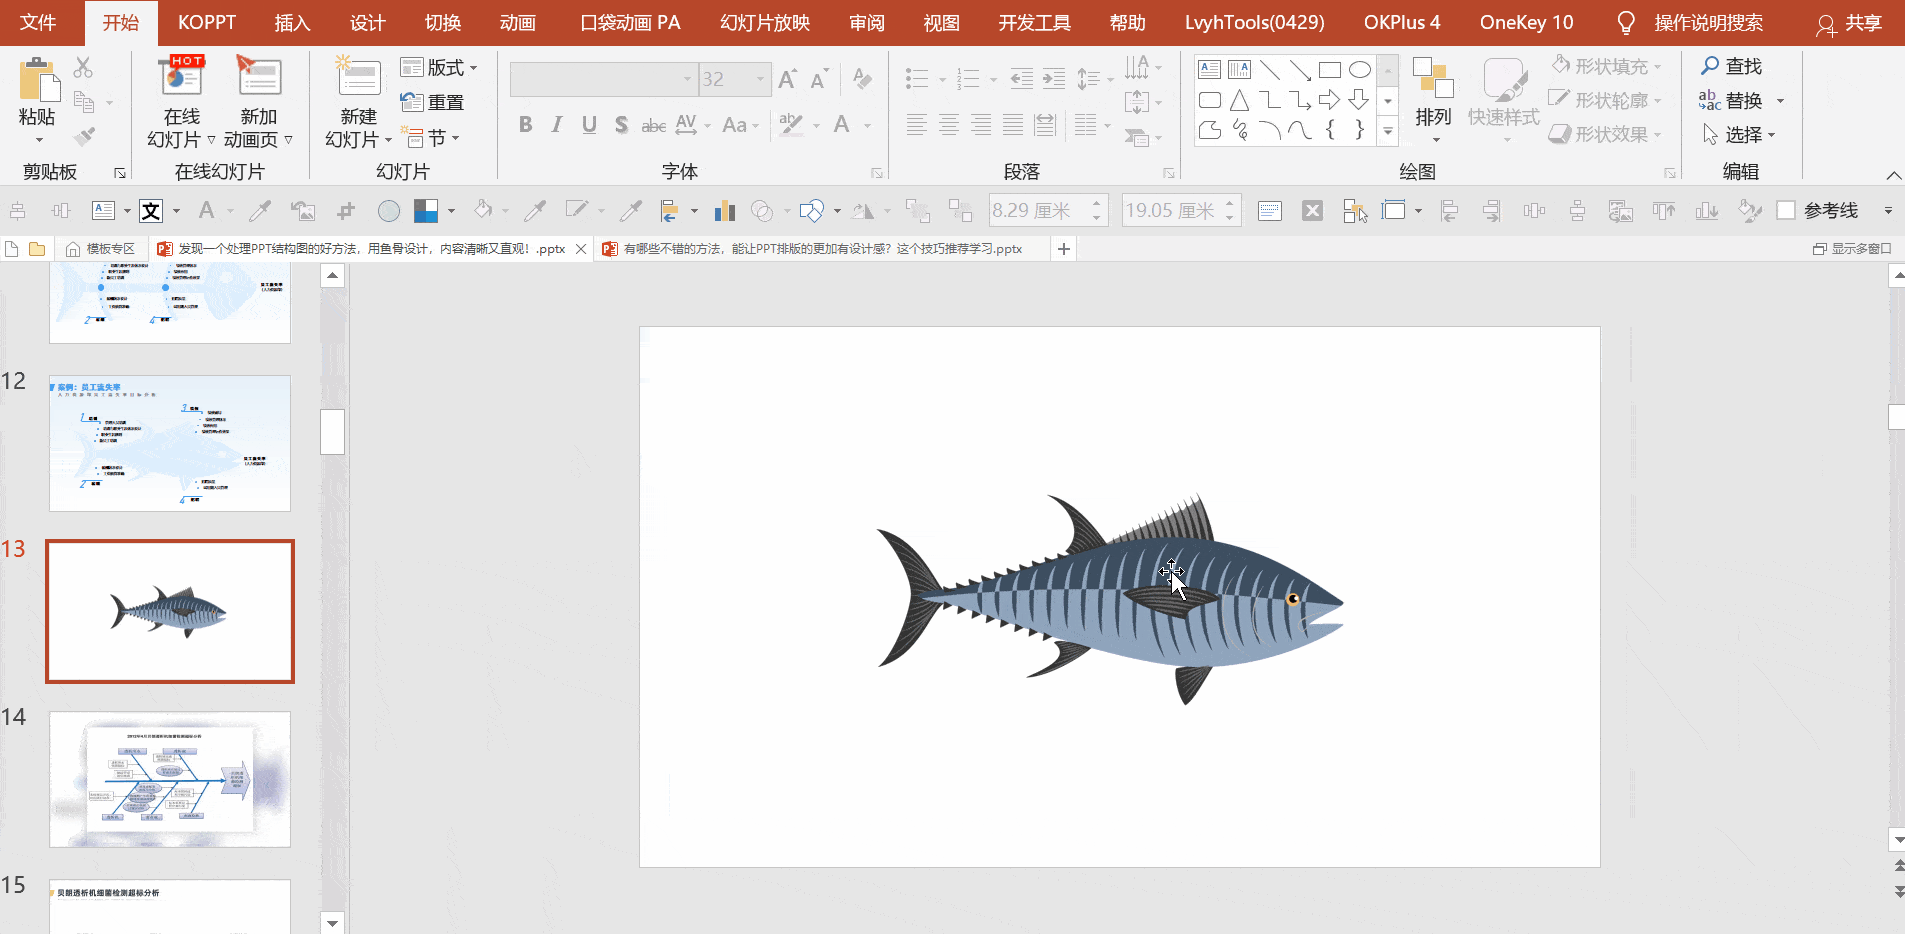
Task: Click the Reset (重置) button
Action: pyautogui.click(x=432, y=102)
